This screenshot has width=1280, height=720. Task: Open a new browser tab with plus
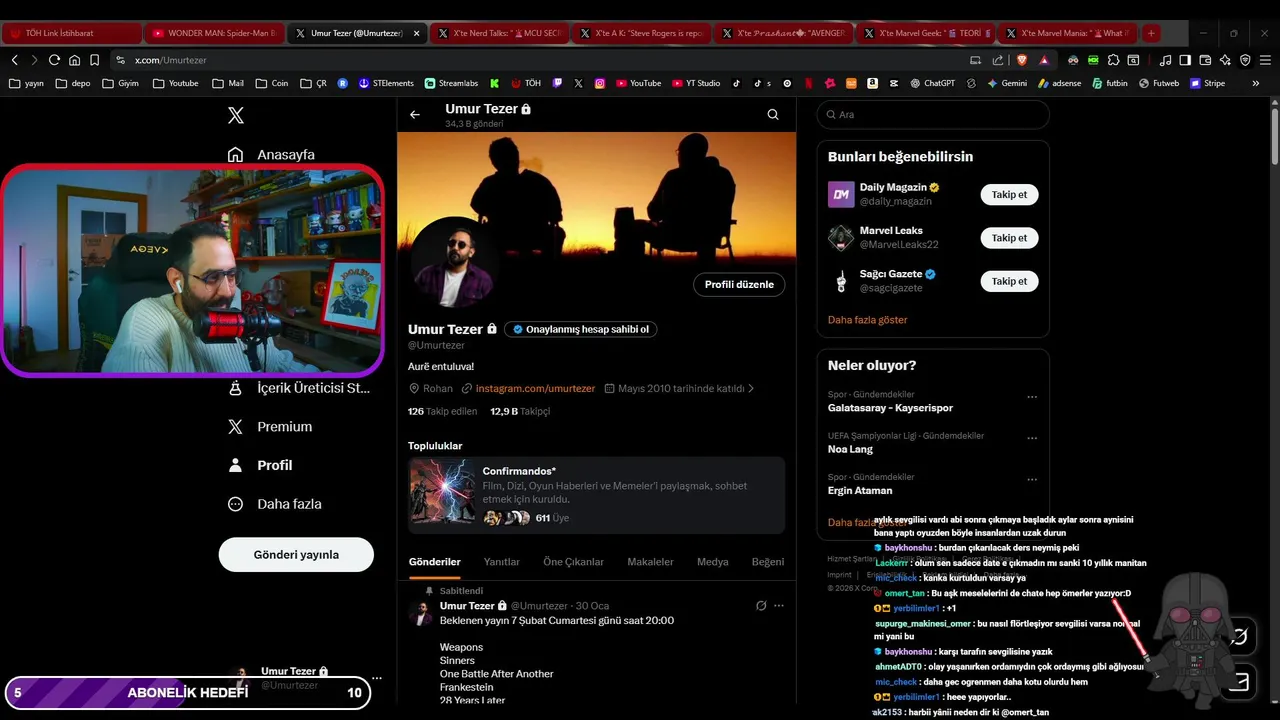[x=1151, y=33]
